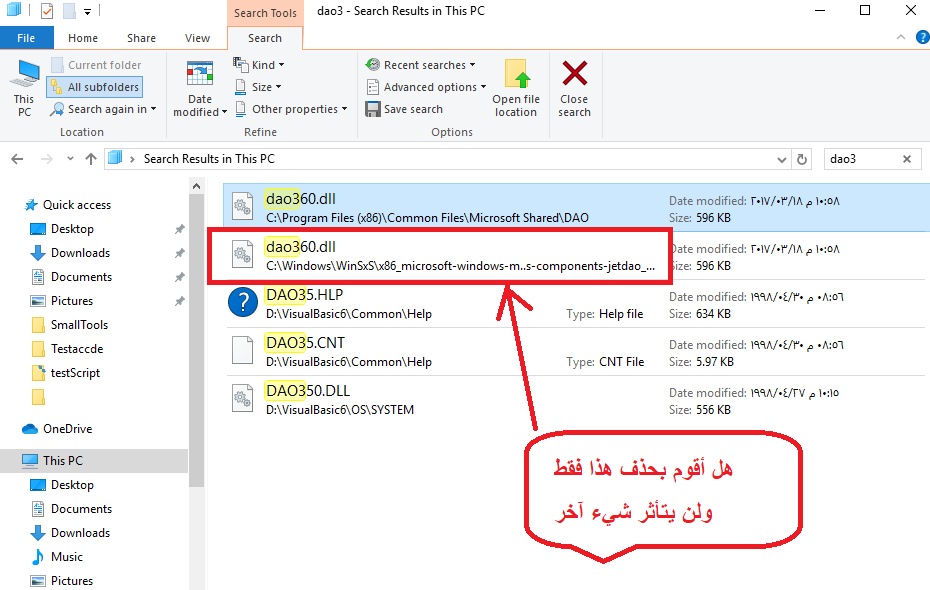Switch to the Home ribbon tab

[82, 38]
